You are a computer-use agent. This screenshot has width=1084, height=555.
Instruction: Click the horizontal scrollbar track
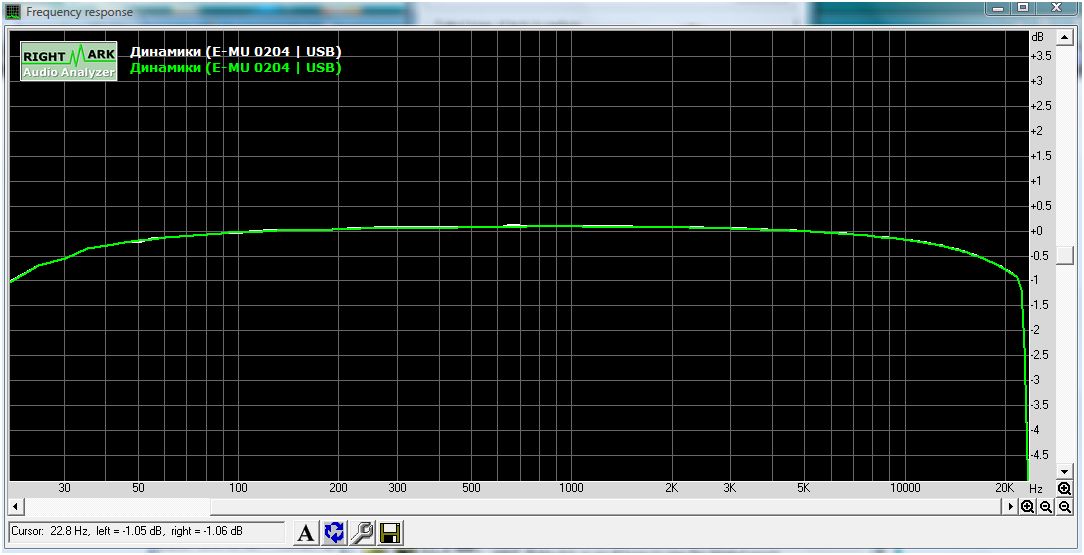600,507
